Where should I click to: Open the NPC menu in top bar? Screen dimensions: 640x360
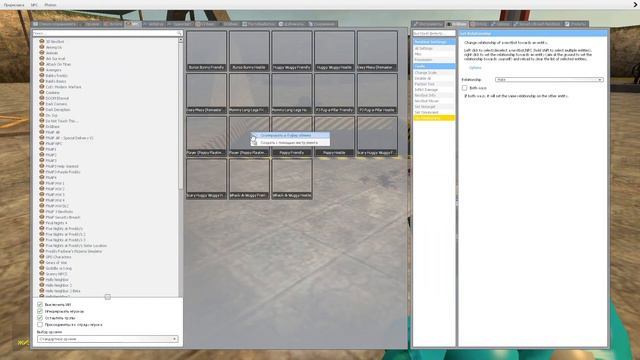pos(34,5)
